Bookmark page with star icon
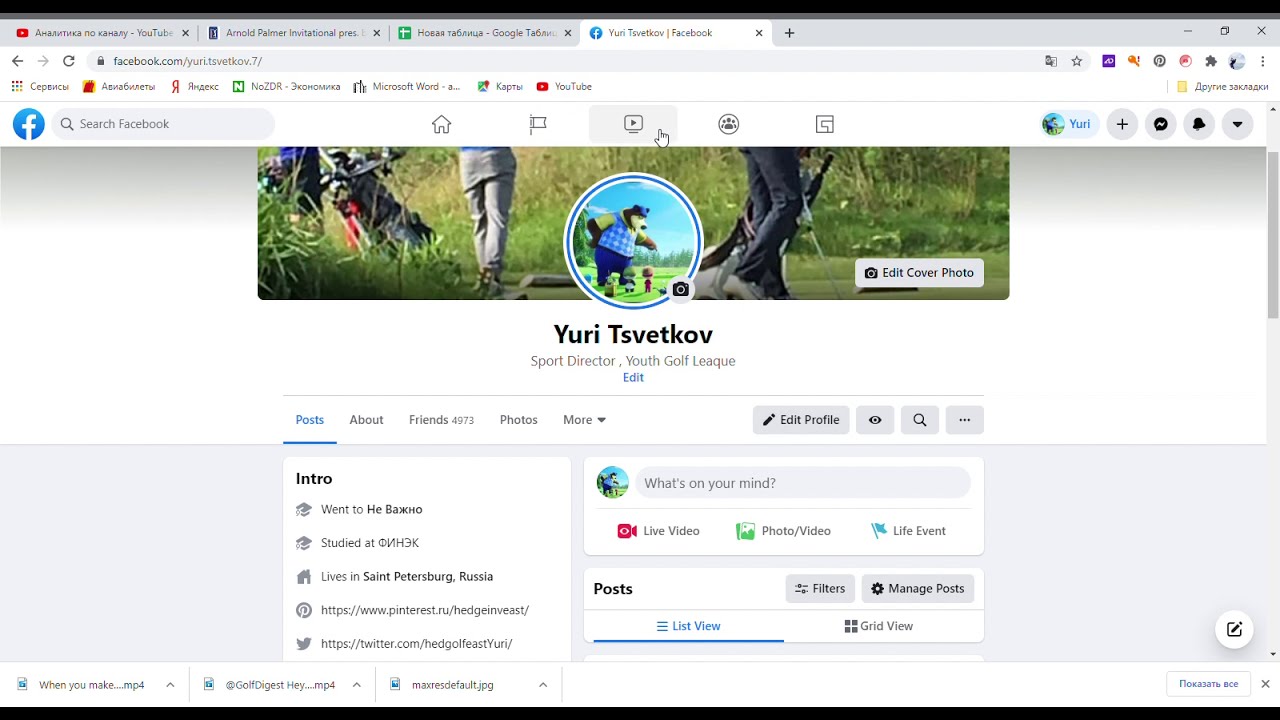Screen dimensions: 1280x720 (x=1077, y=61)
